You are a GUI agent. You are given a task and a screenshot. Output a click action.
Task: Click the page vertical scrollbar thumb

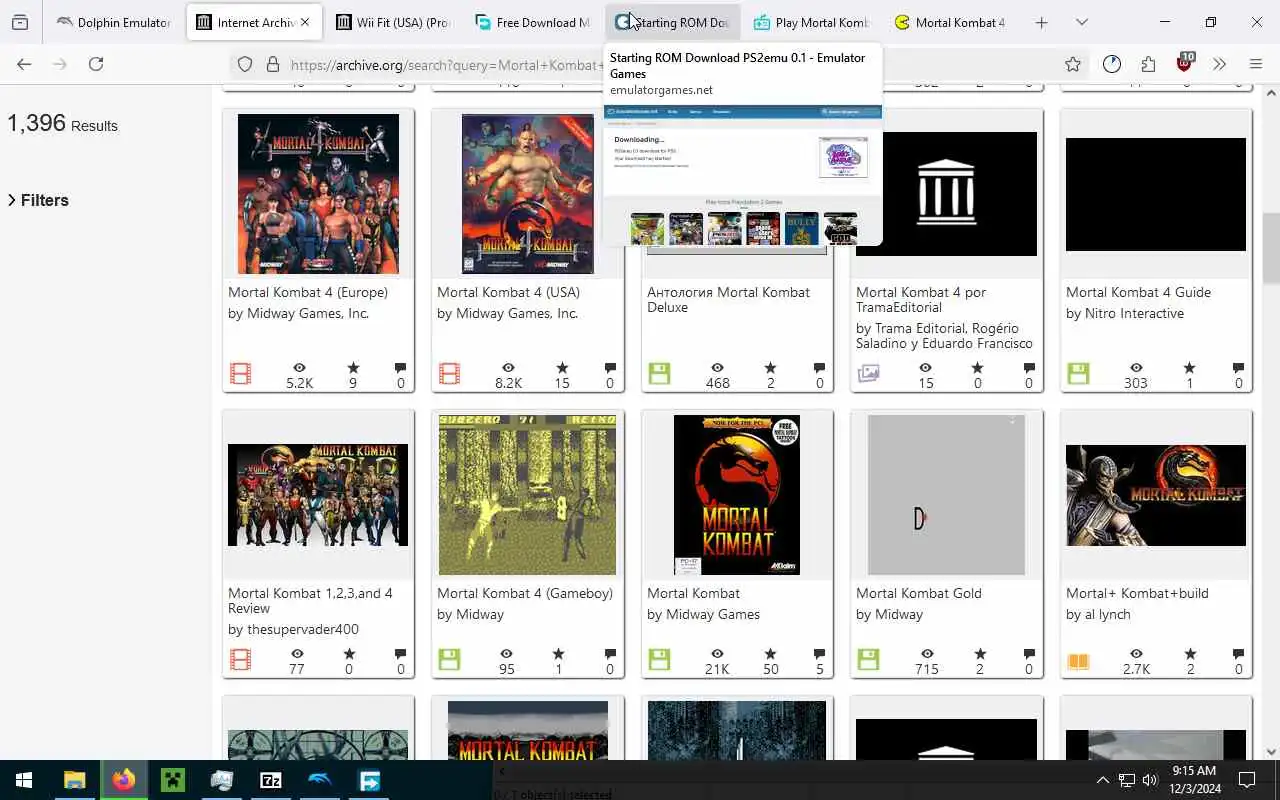(1271, 248)
